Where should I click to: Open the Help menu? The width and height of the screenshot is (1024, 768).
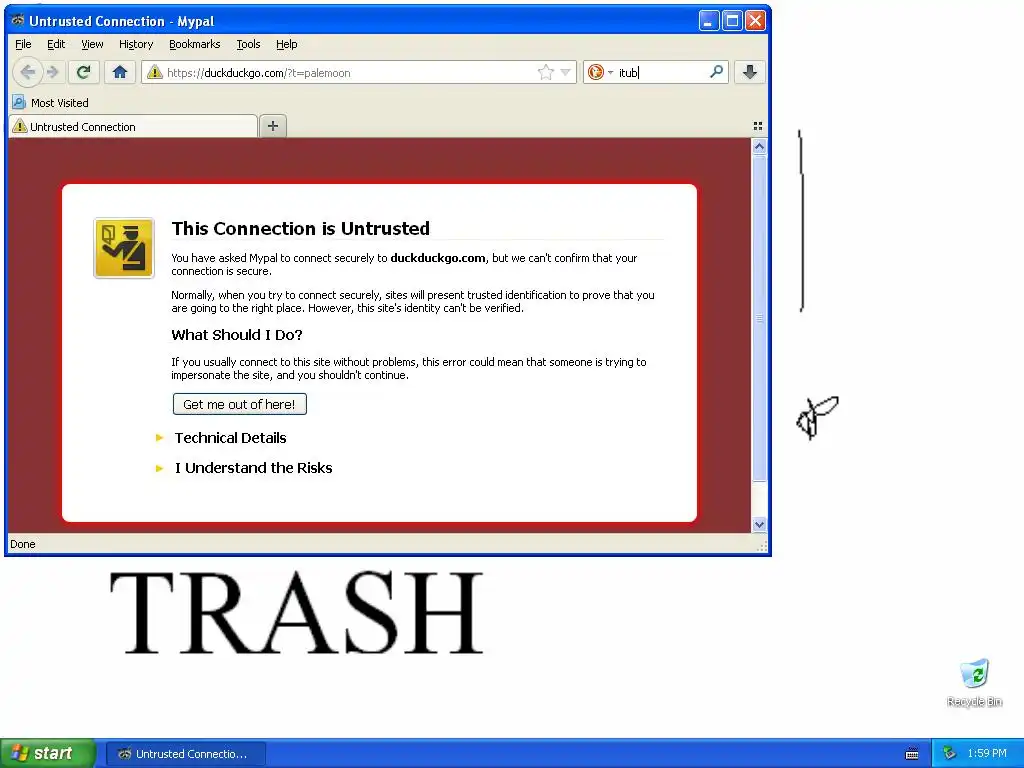287,44
